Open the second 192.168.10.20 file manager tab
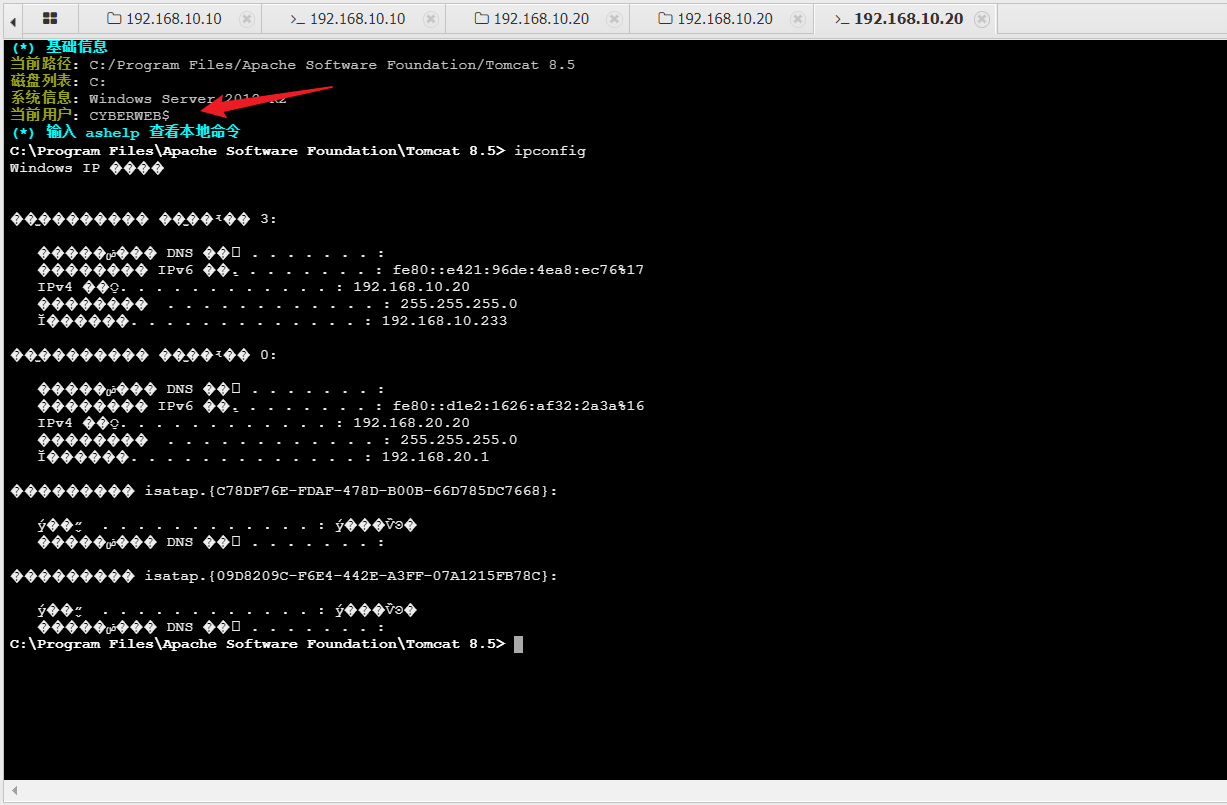The image size is (1227, 805). (724, 19)
